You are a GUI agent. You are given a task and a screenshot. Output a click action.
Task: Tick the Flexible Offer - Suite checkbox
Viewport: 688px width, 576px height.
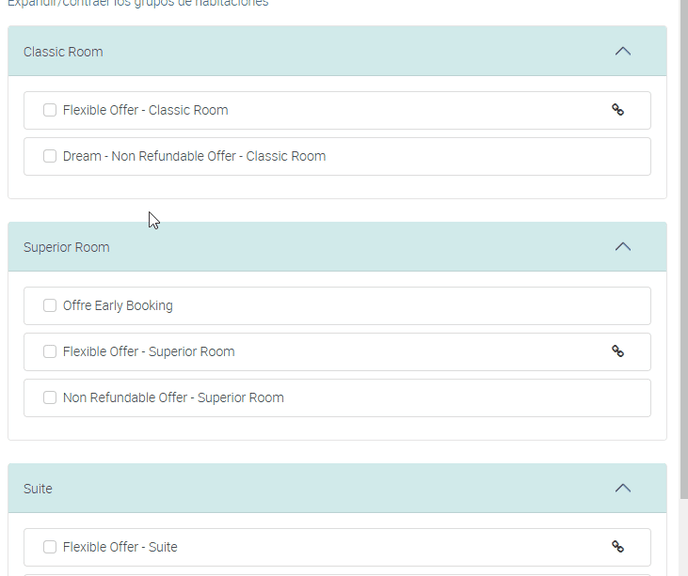tap(50, 547)
